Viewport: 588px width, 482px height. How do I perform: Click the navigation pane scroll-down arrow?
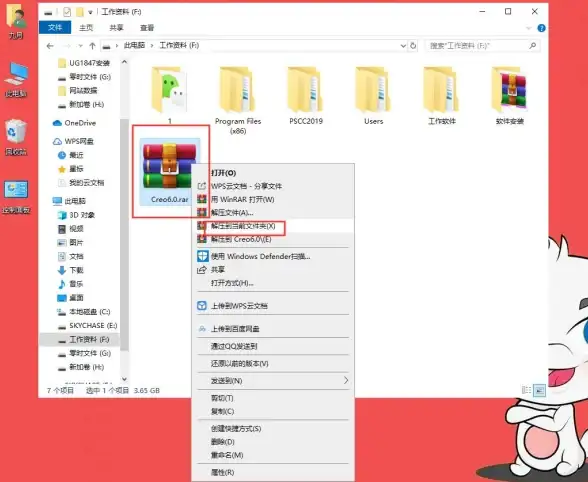[x=124, y=380]
